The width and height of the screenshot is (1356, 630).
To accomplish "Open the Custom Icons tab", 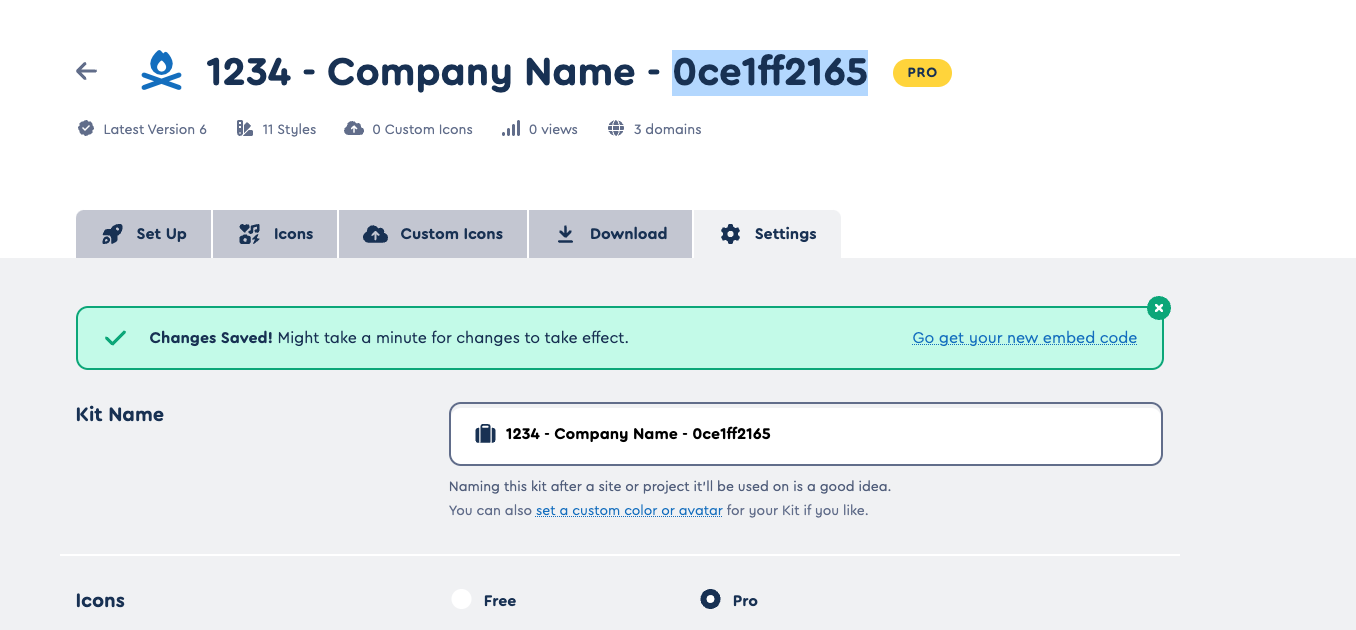I will (x=433, y=234).
